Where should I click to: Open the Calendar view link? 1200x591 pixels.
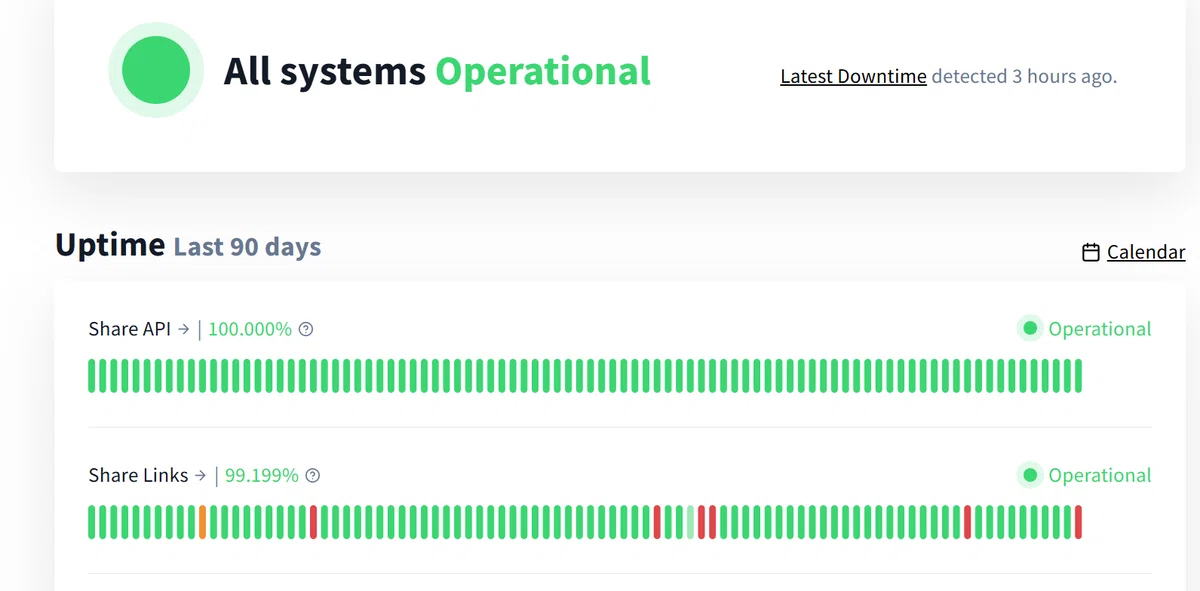[1146, 252]
